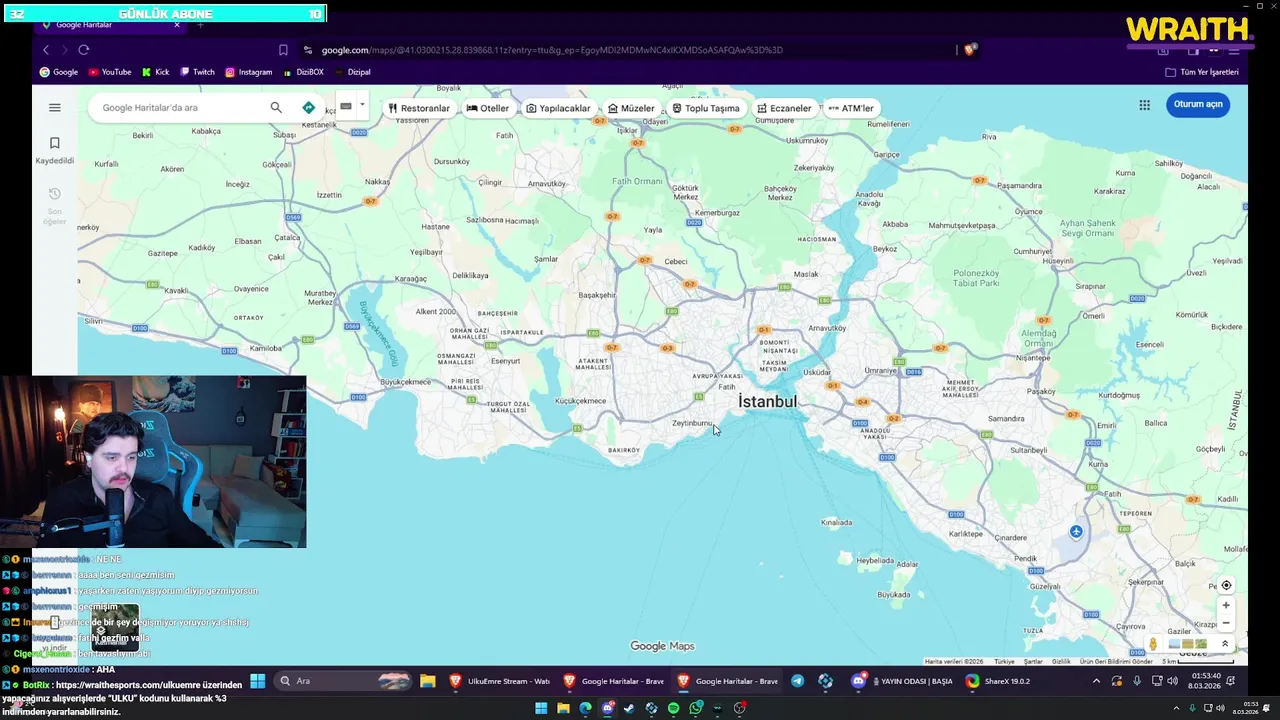The width and height of the screenshot is (1280, 720).
Task: Show my current location on map
Action: coord(1226,586)
